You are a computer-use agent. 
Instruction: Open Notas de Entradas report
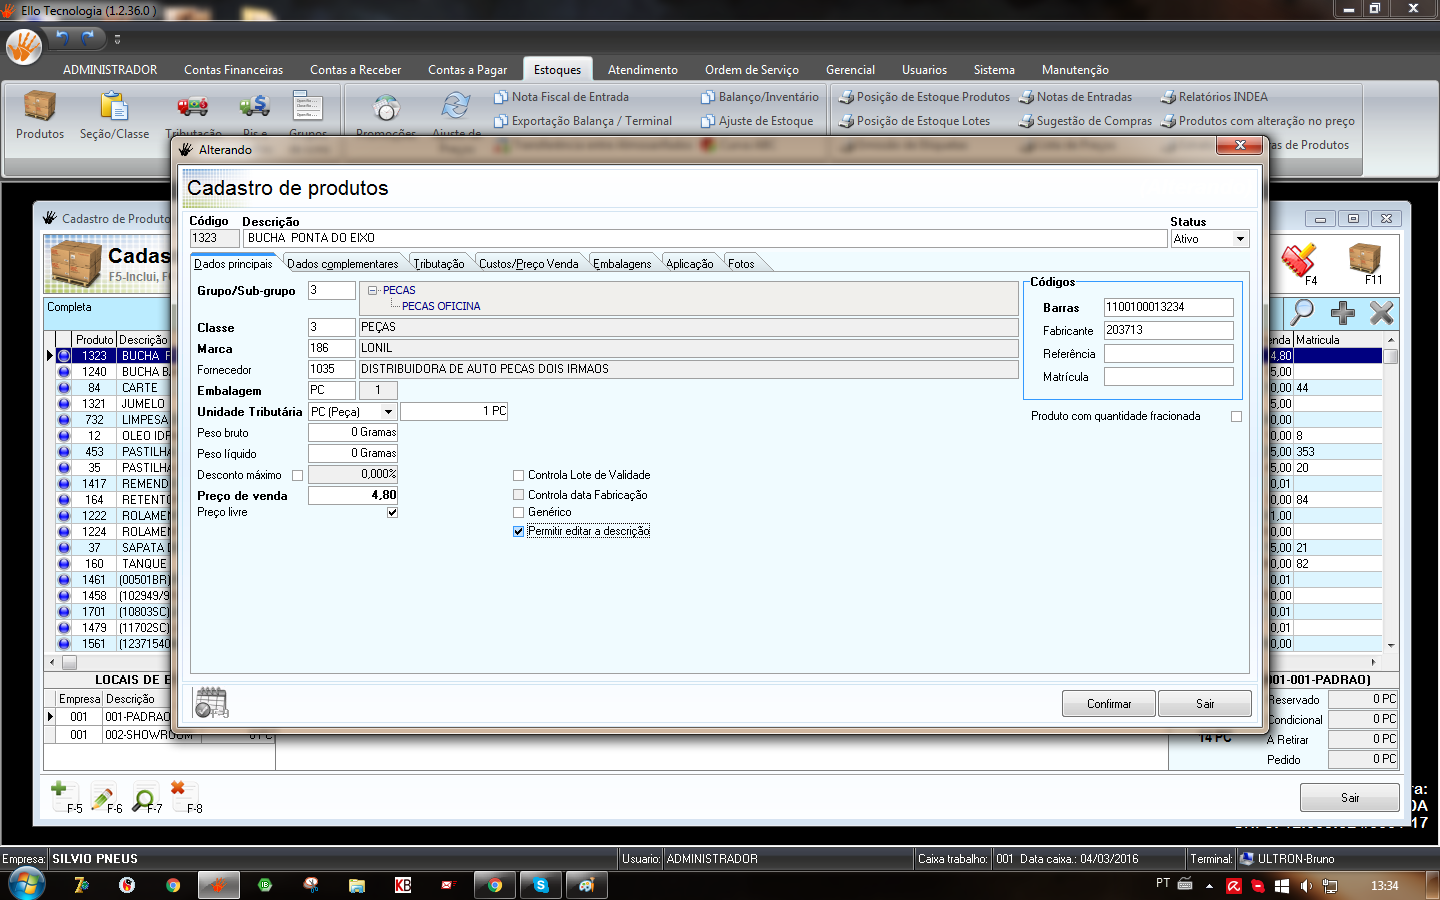tap(1075, 97)
